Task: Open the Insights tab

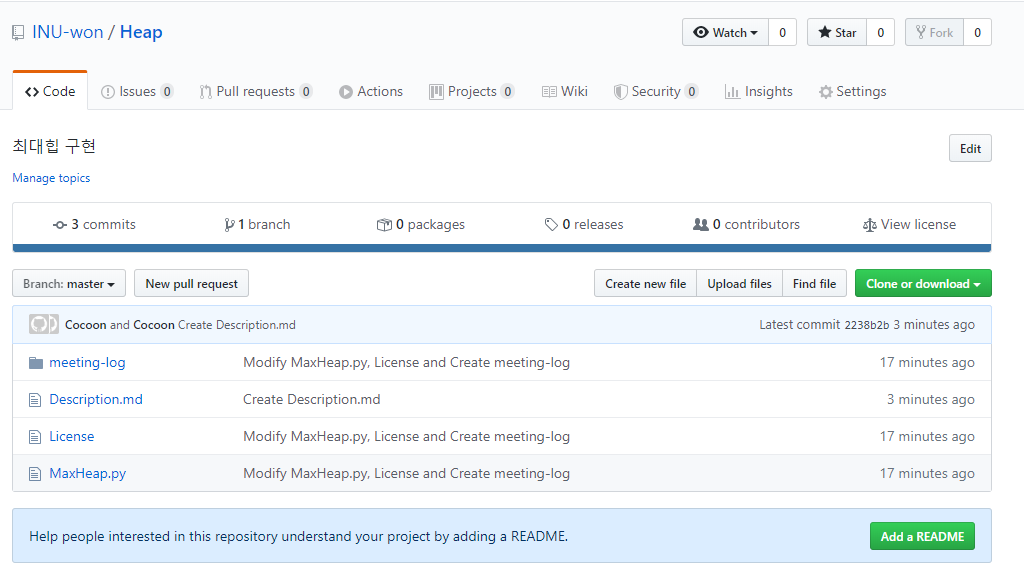Action: coord(759,91)
